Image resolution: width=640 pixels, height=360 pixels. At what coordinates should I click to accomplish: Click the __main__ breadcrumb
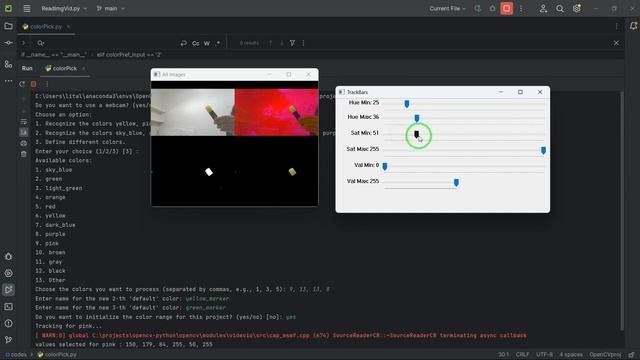click(54, 54)
